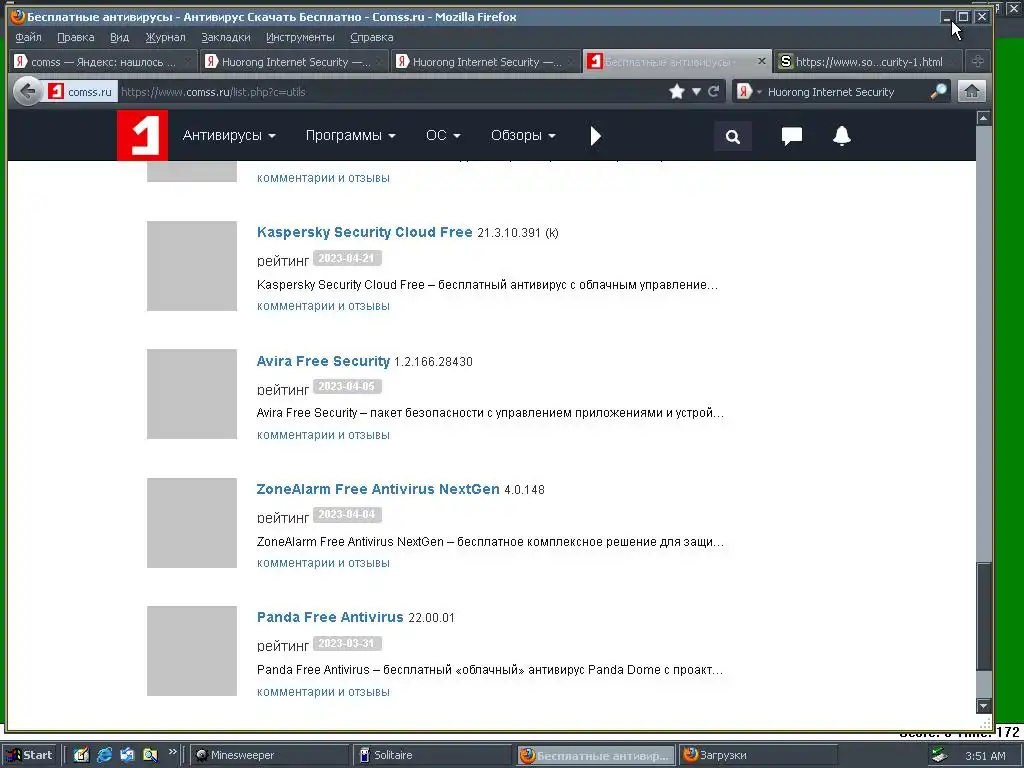The height and width of the screenshot is (768, 1024).
Task: Click the Huorong Internet Security search field
Action: (x=846, y=91)
